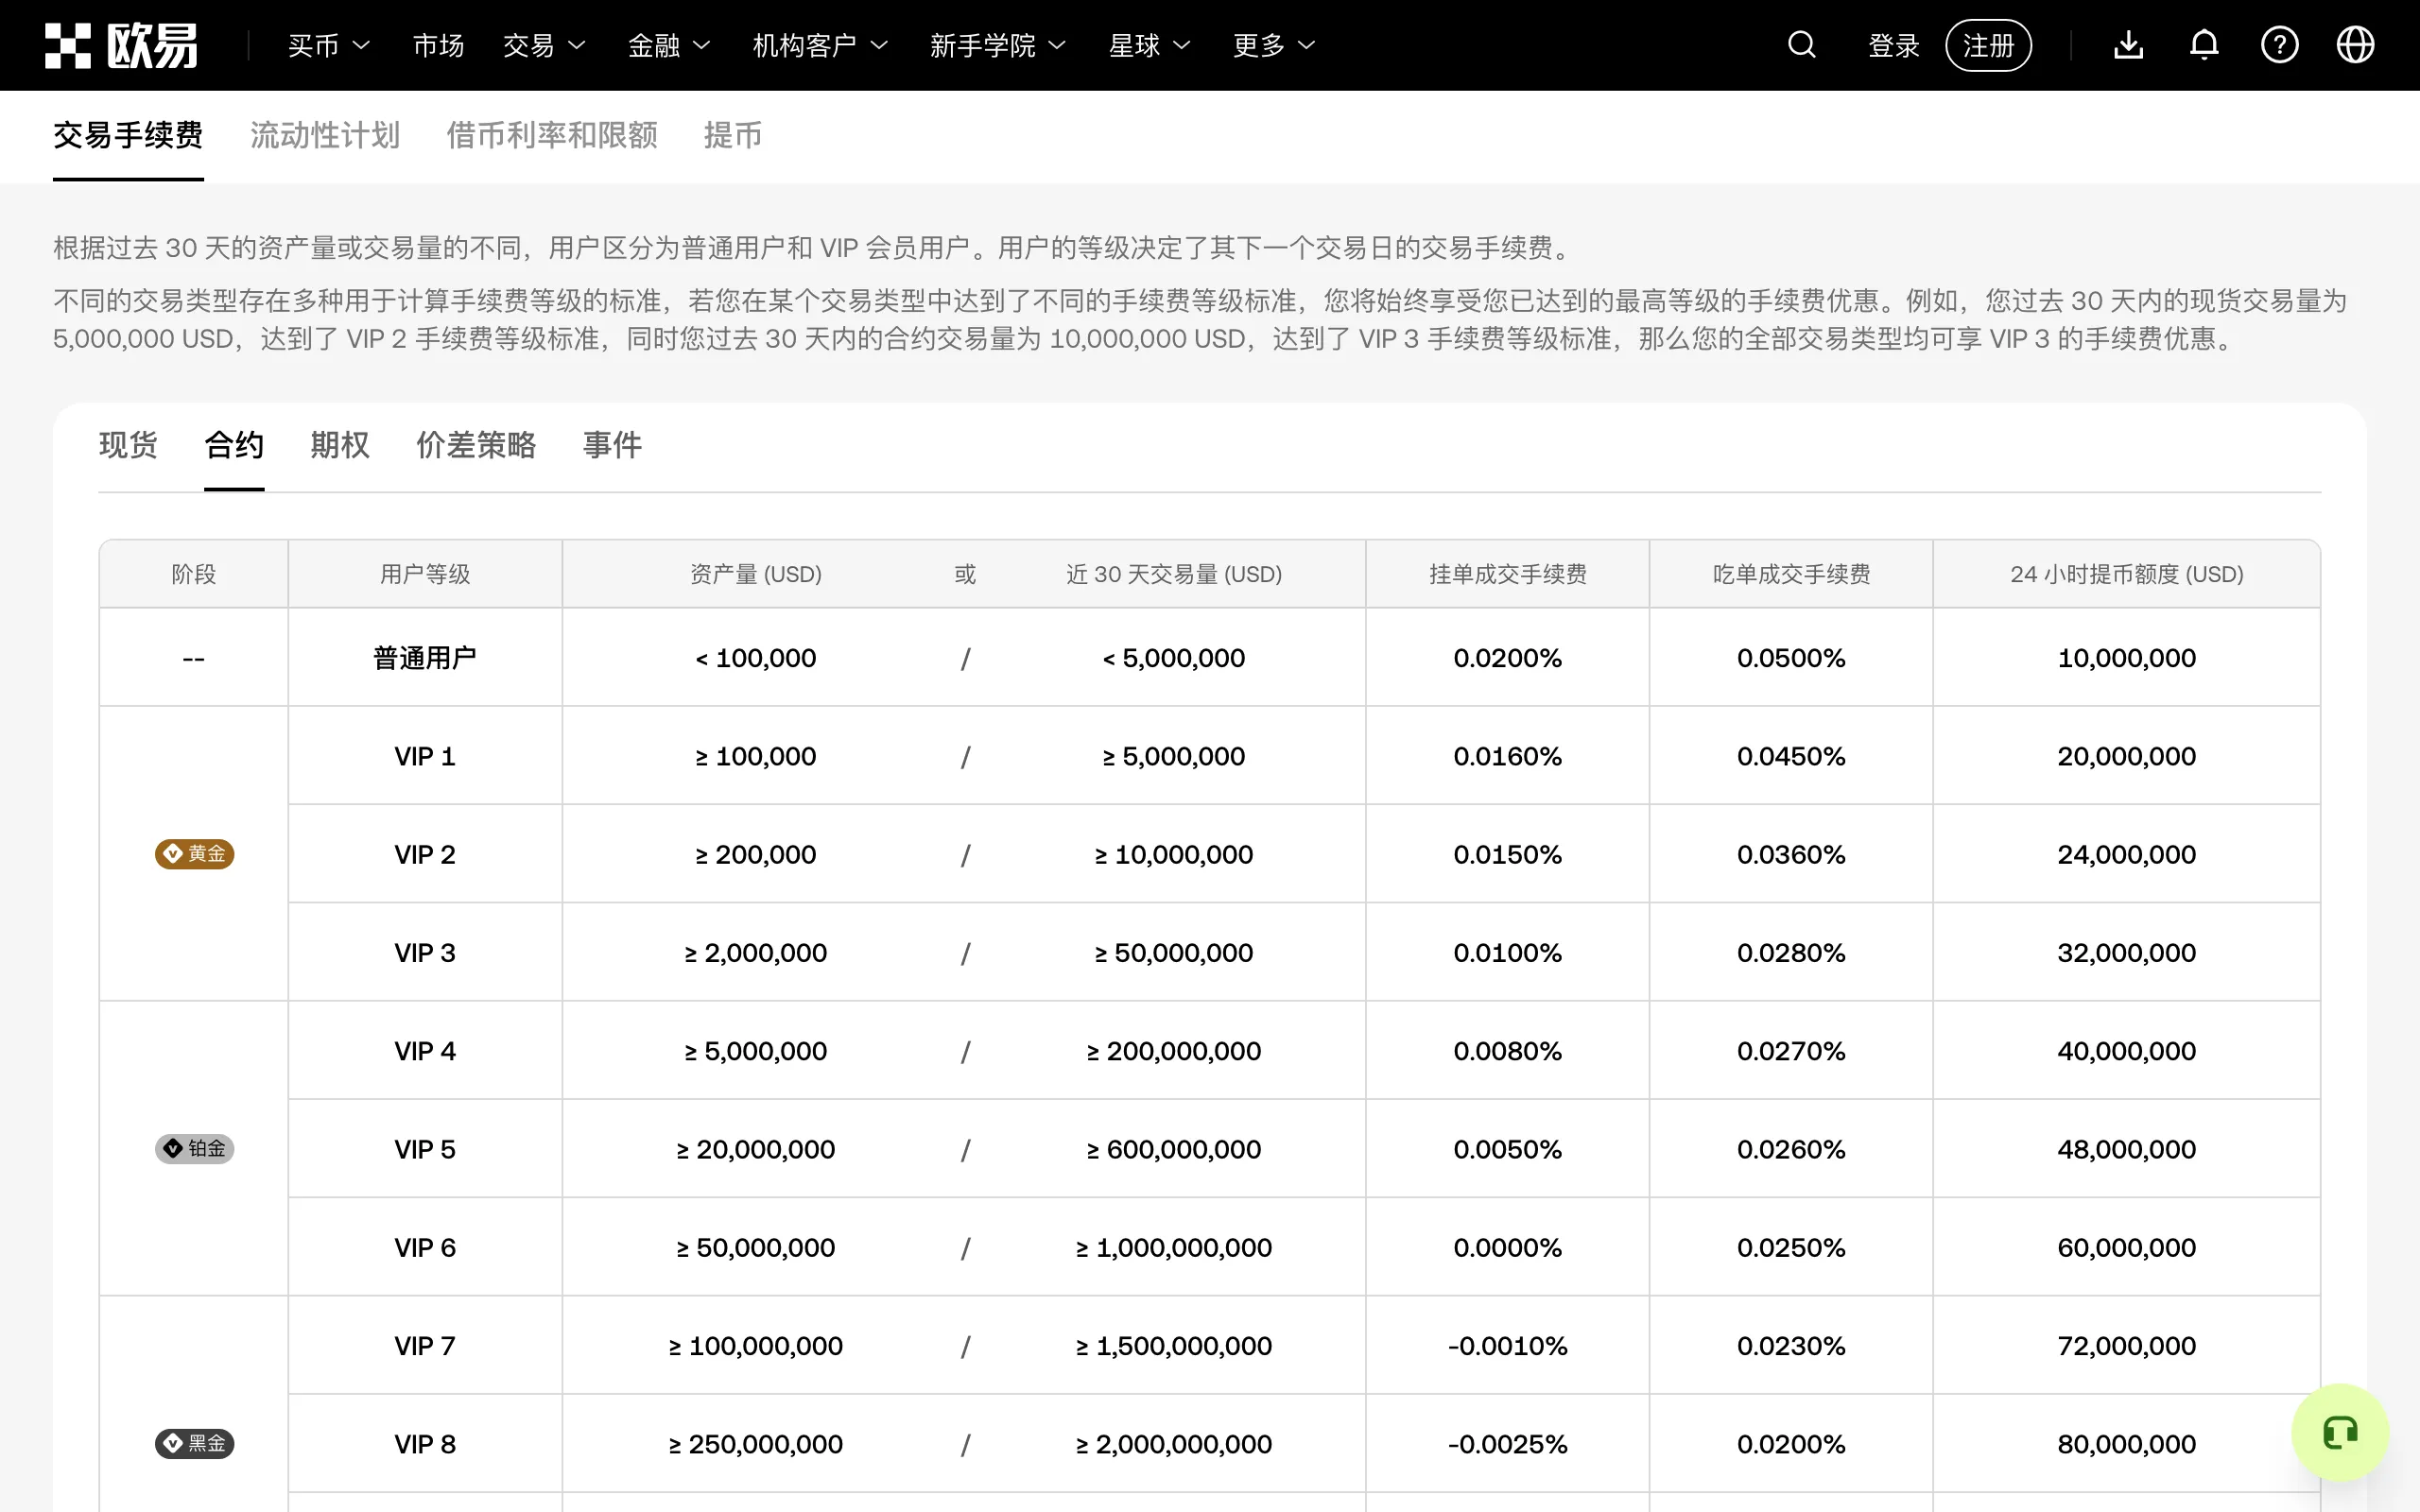The width and height of the screenshot is (2420, 1512).
Task: Expand the 更多 dropdown menu
Action: (x=1274, y=45)
